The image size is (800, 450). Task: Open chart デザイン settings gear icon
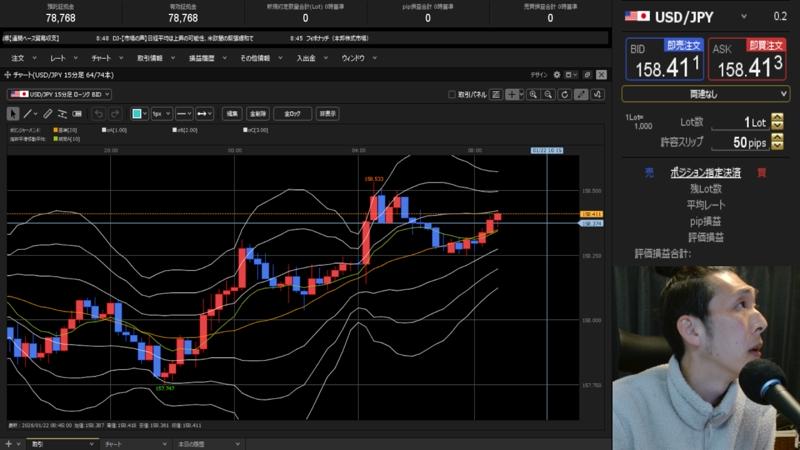click(x=556, y=75)
